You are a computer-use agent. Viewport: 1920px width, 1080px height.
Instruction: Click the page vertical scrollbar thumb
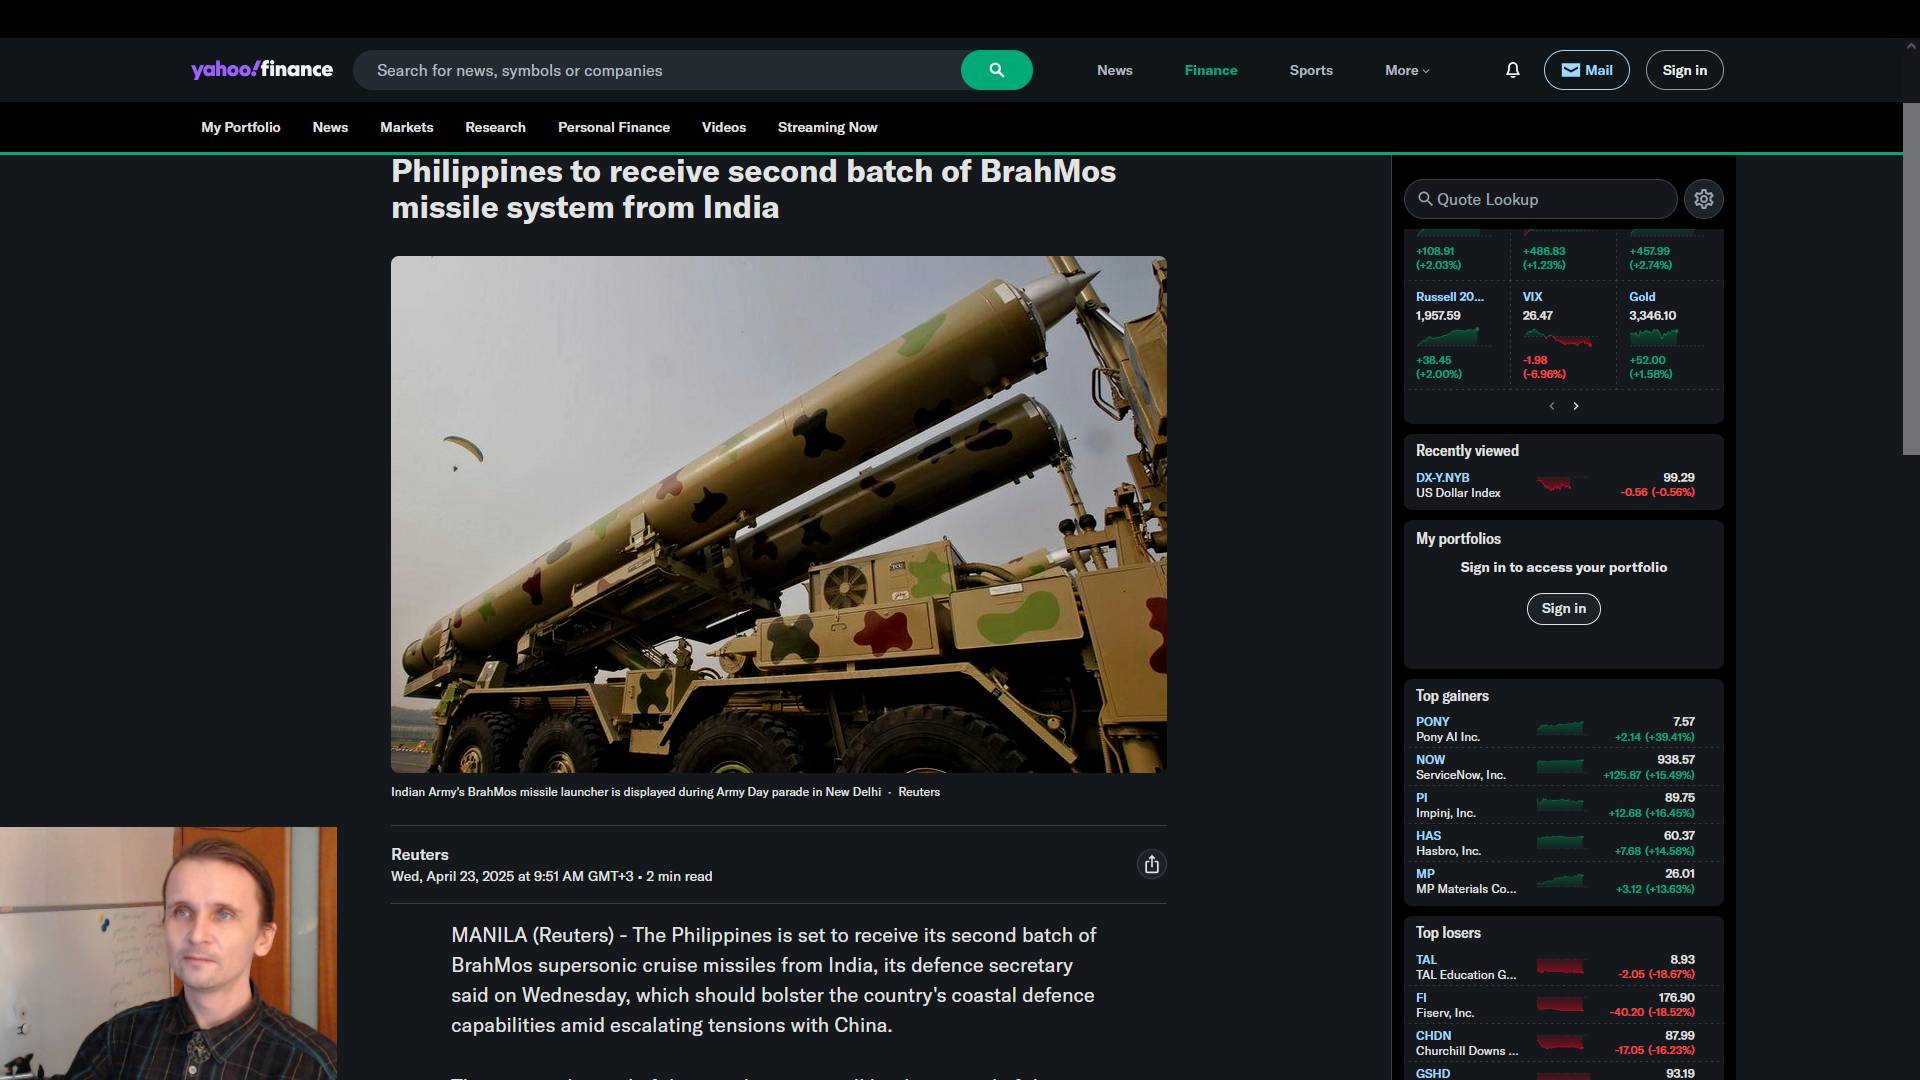pyautogui.click(x=1910, y=278)
